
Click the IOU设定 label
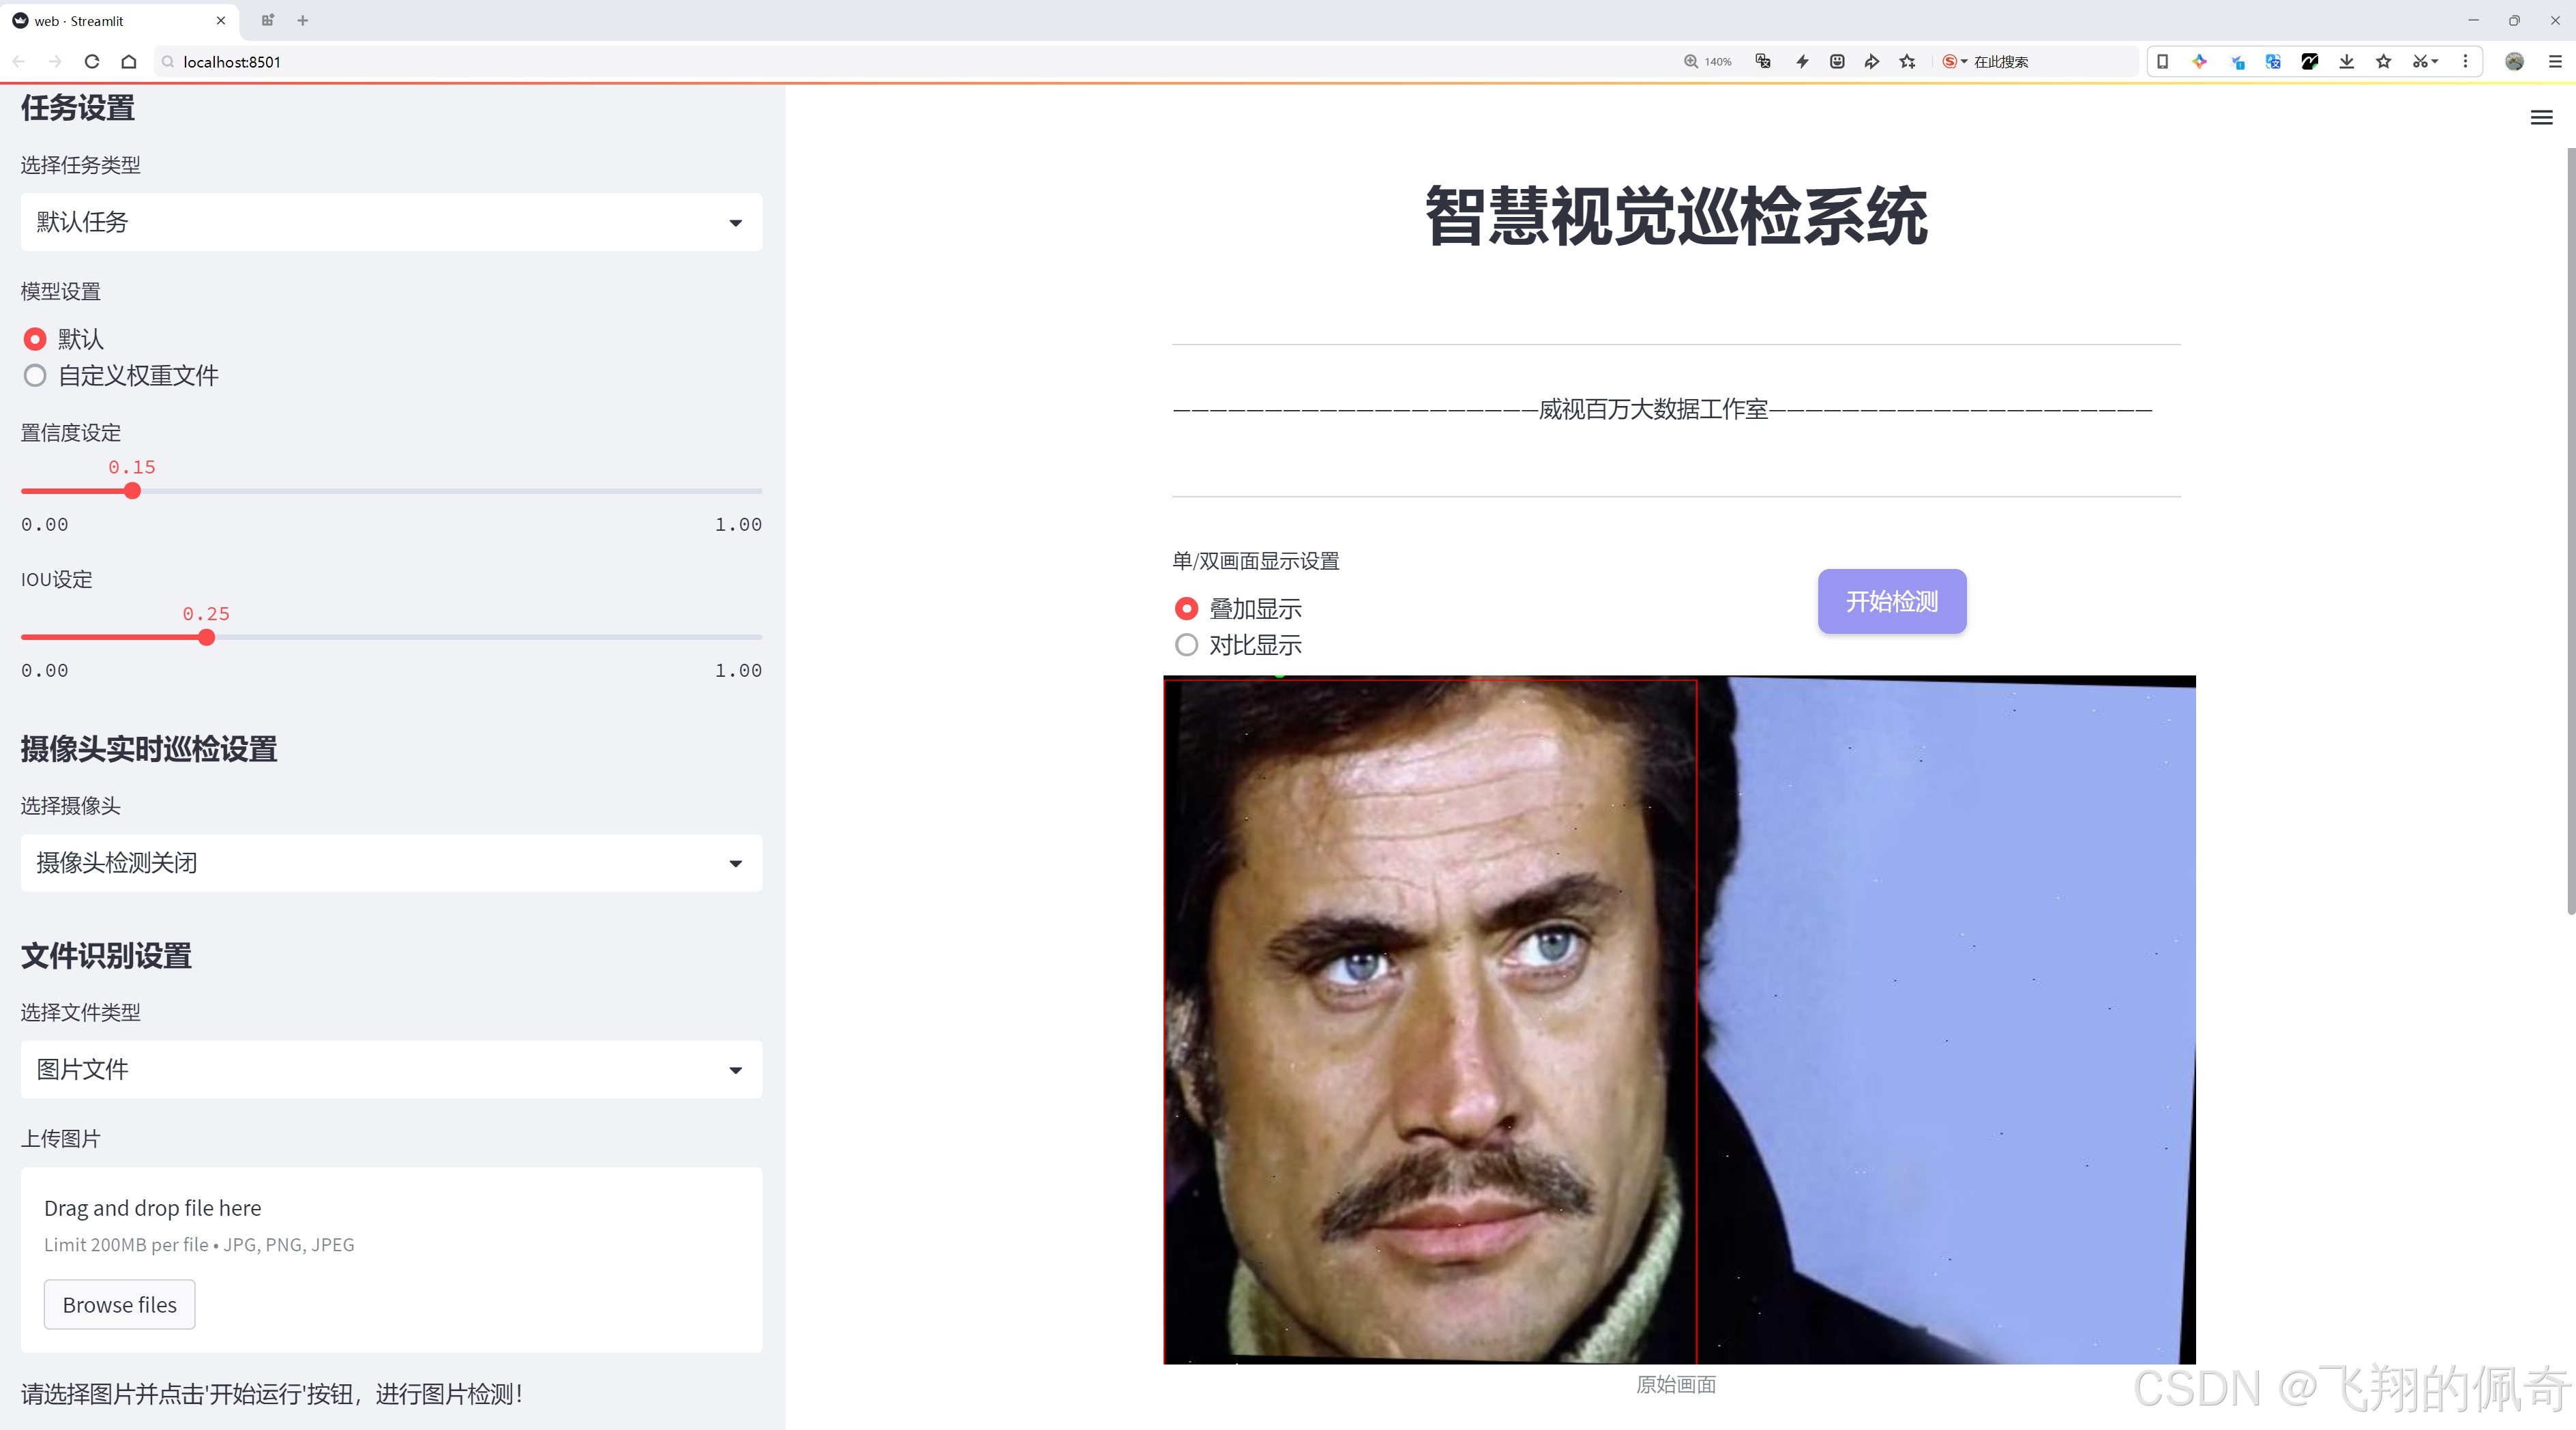click(x=57, y=580)
